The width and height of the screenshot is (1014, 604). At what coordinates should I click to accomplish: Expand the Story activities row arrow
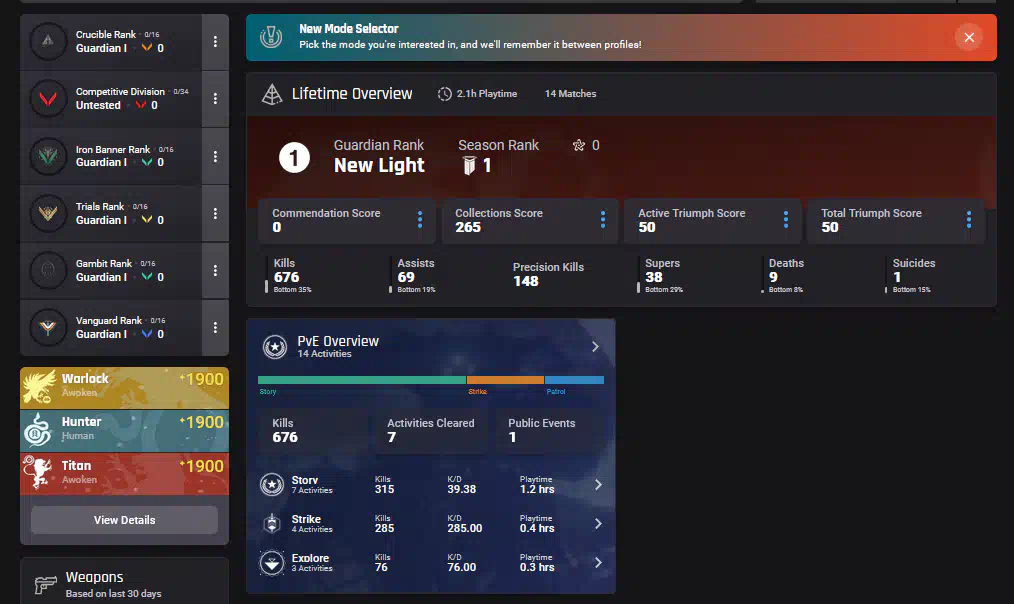click(598, 485)
